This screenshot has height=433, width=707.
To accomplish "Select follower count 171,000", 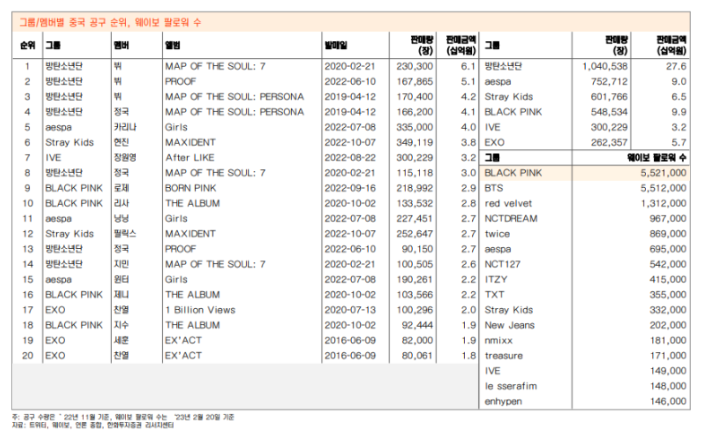I will (x=668, y=355).
